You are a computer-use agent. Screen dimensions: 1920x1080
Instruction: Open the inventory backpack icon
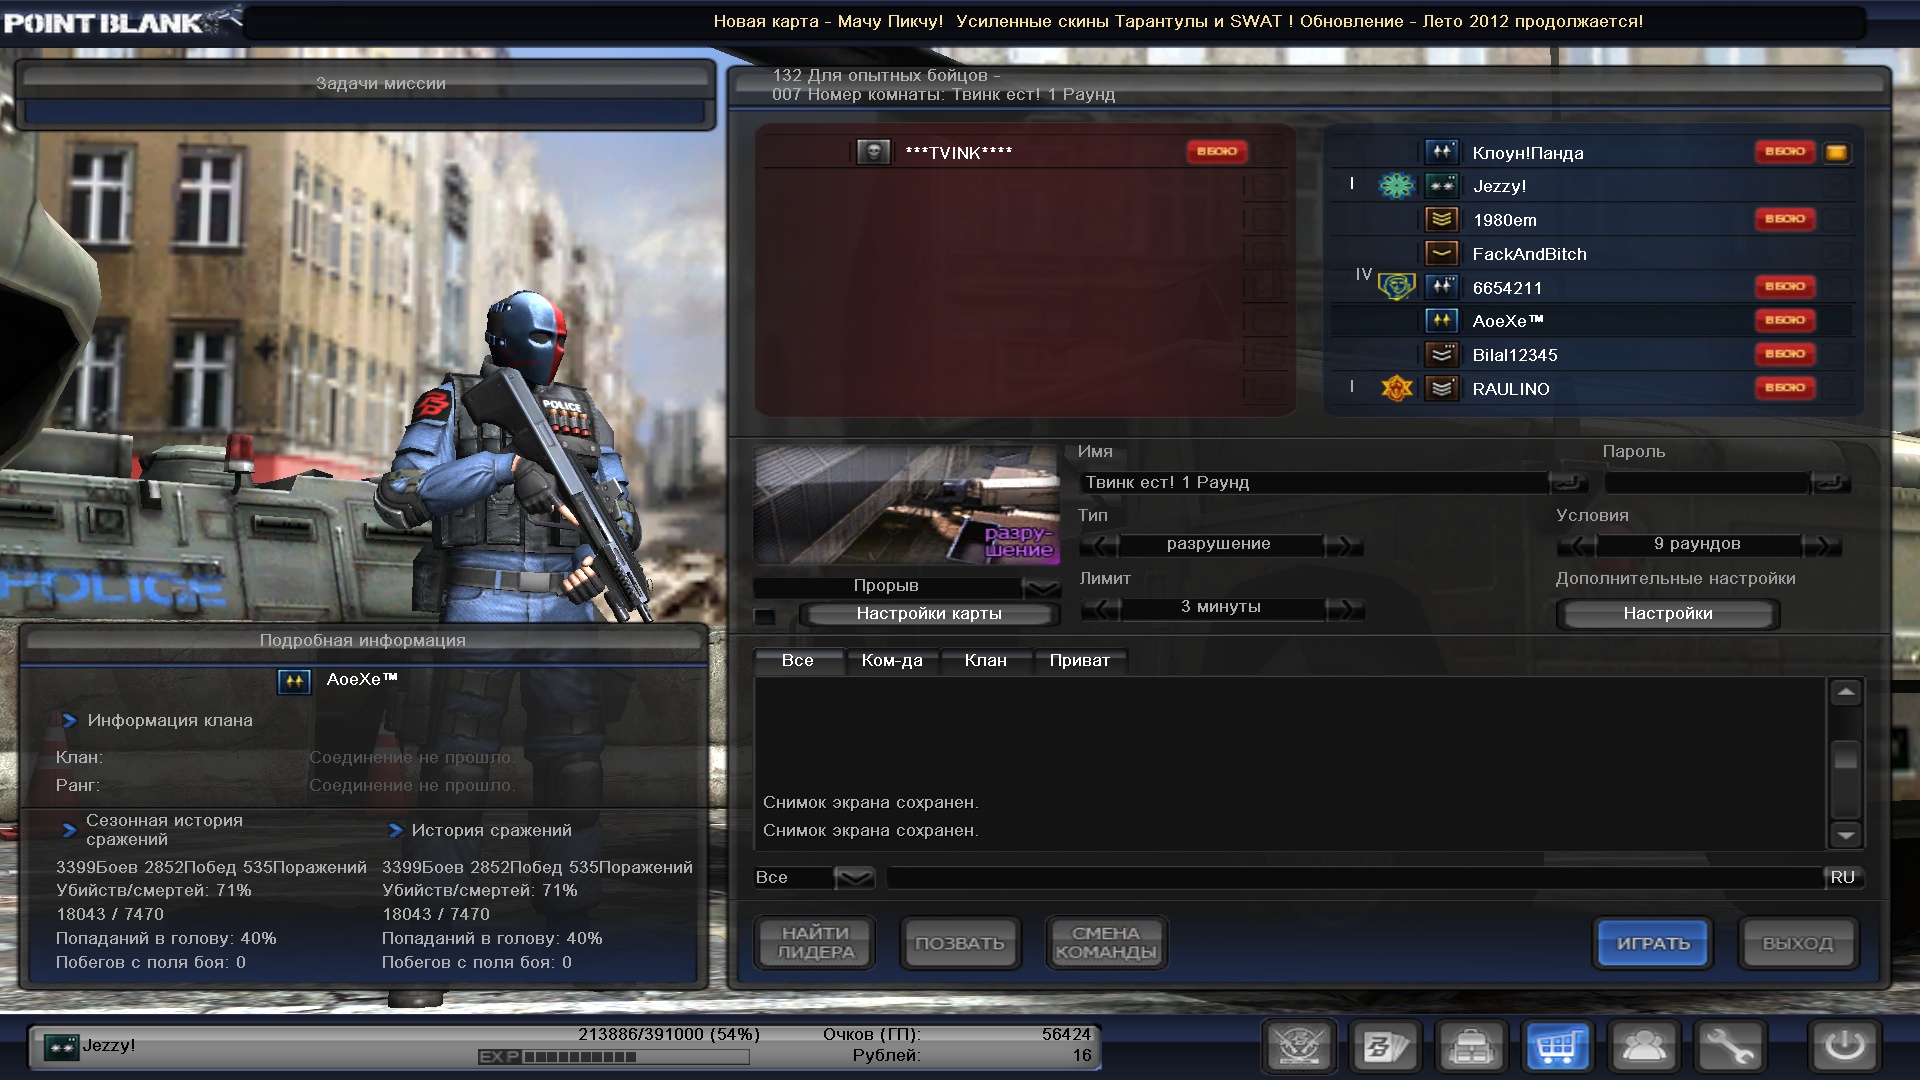[x=1471, y=1047]
